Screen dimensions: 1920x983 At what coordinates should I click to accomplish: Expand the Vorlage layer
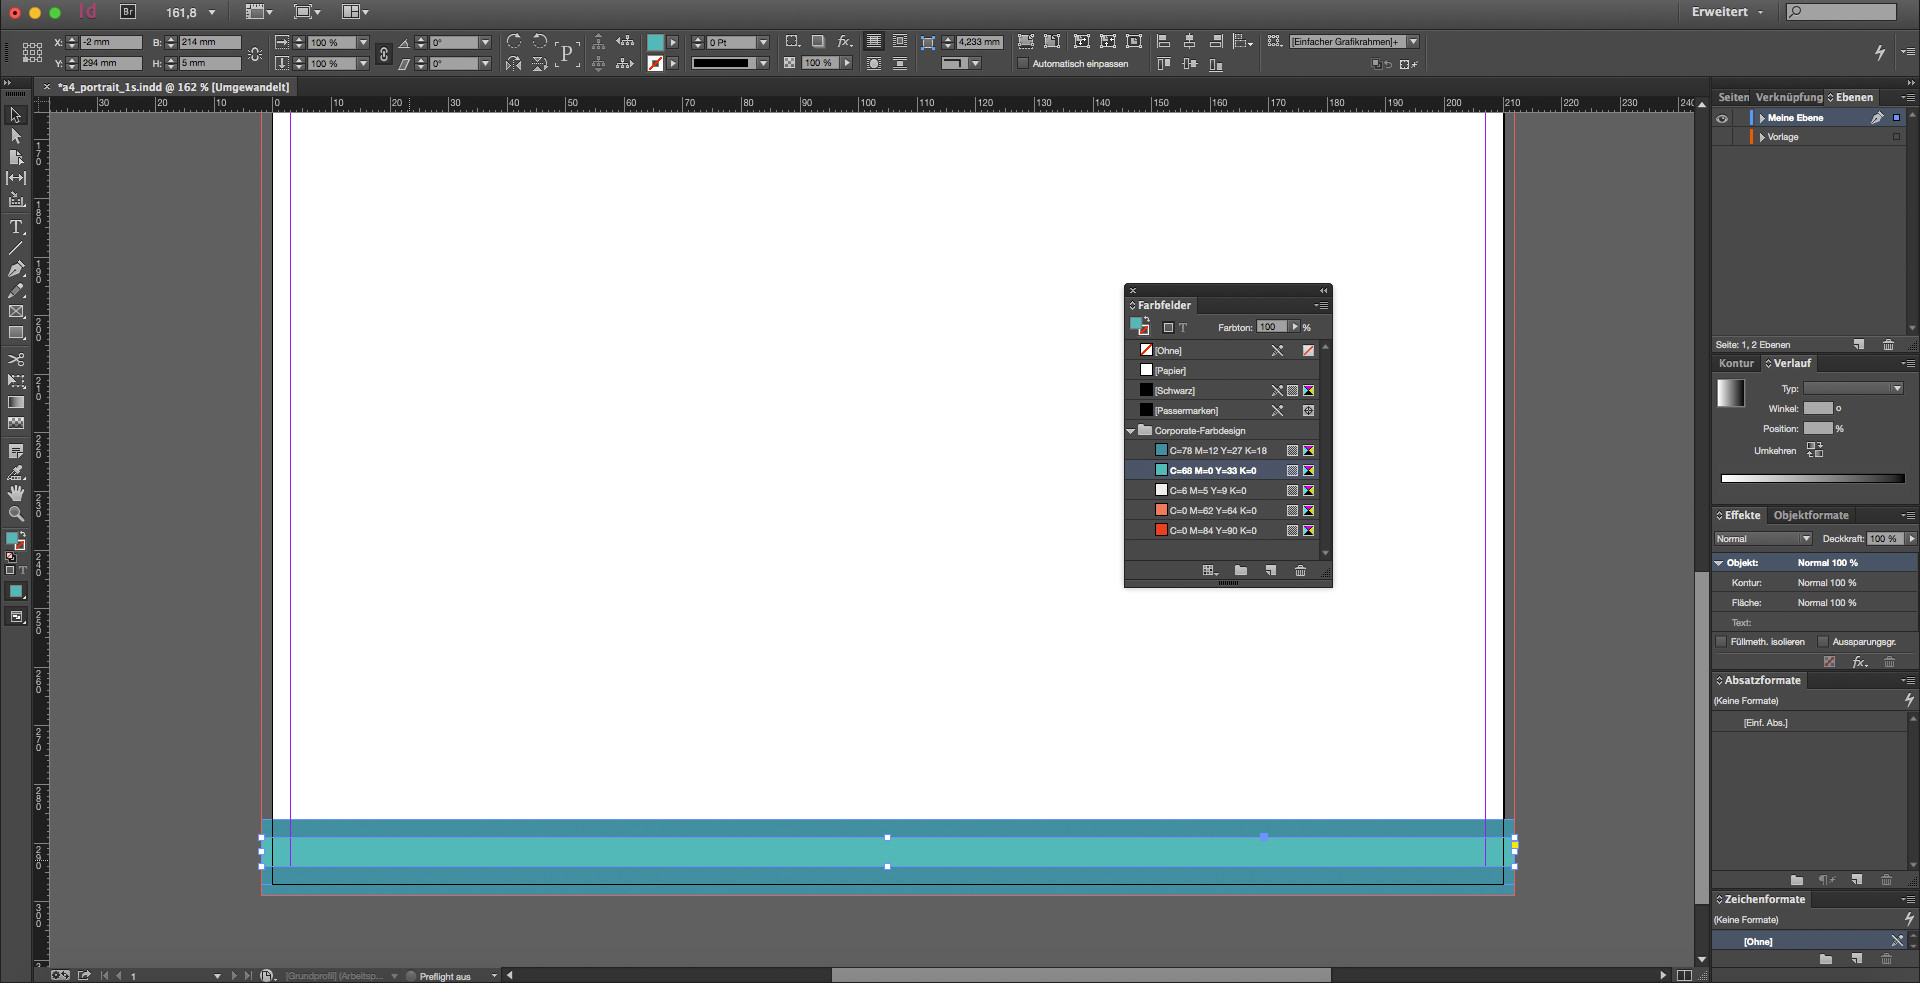coord(1762,137)
